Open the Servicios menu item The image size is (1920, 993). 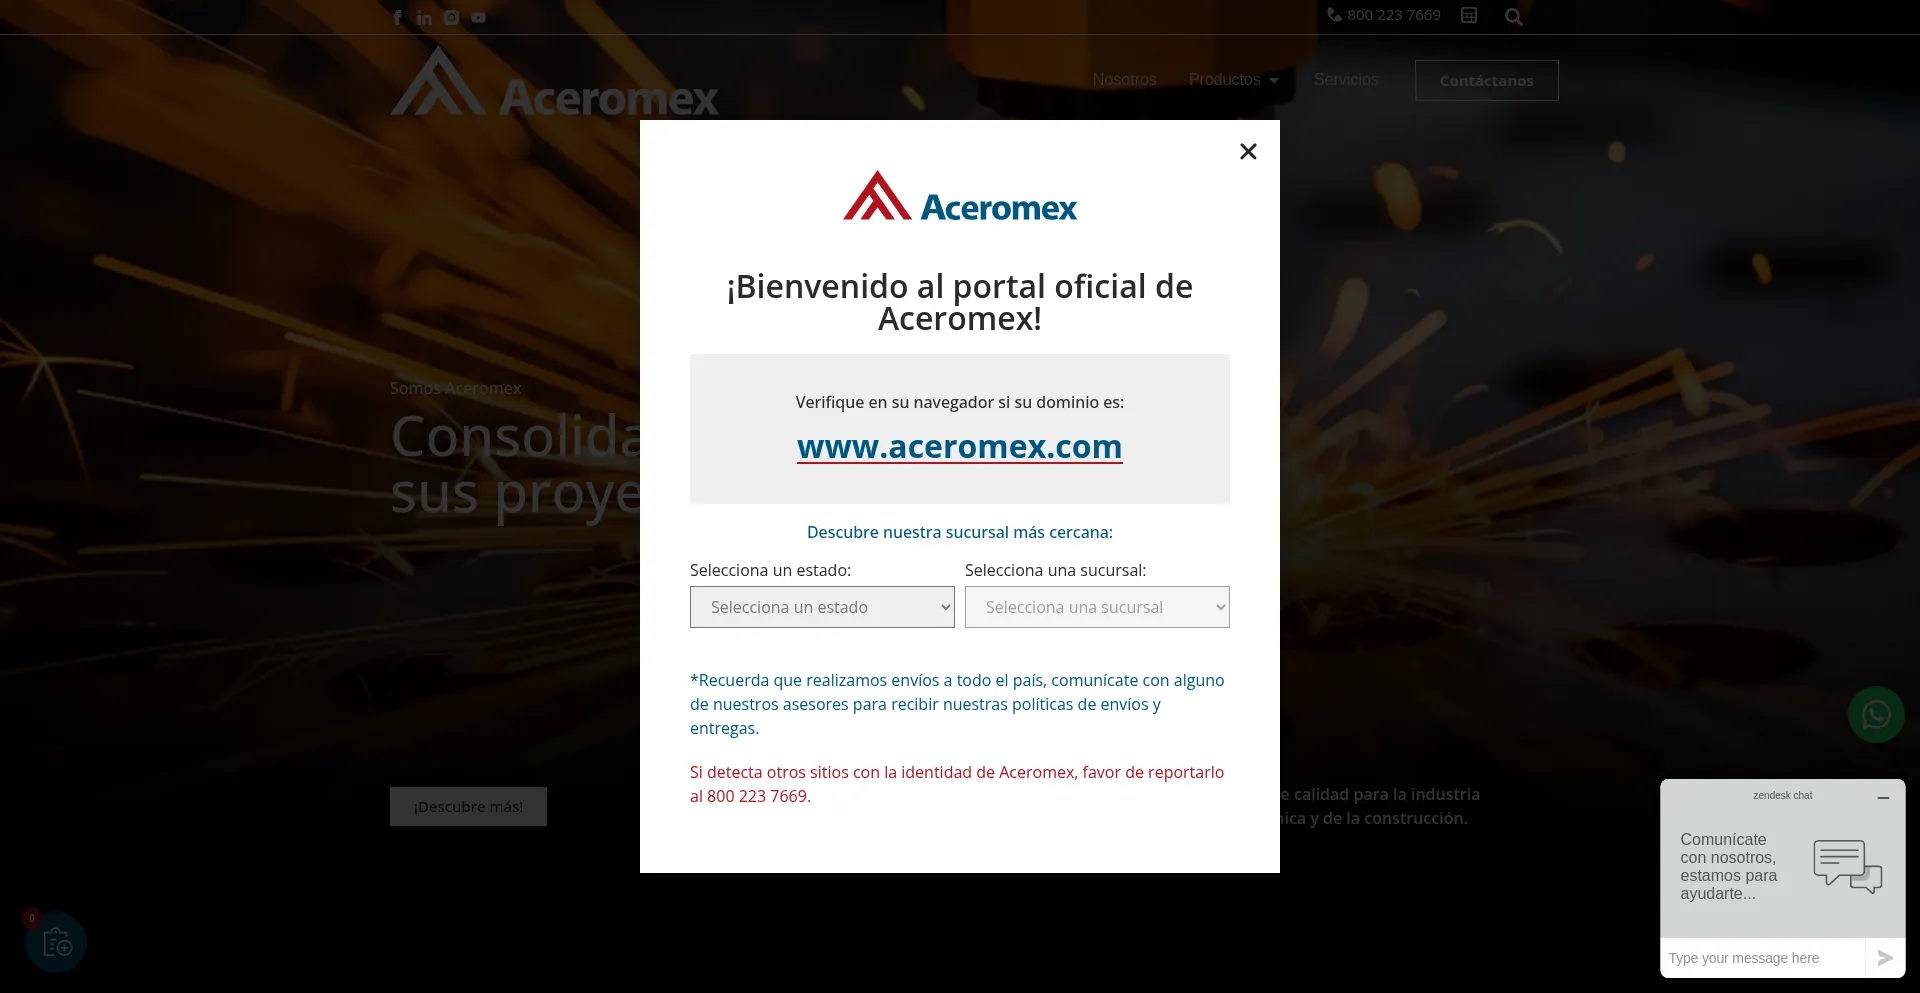(1346, 80)
